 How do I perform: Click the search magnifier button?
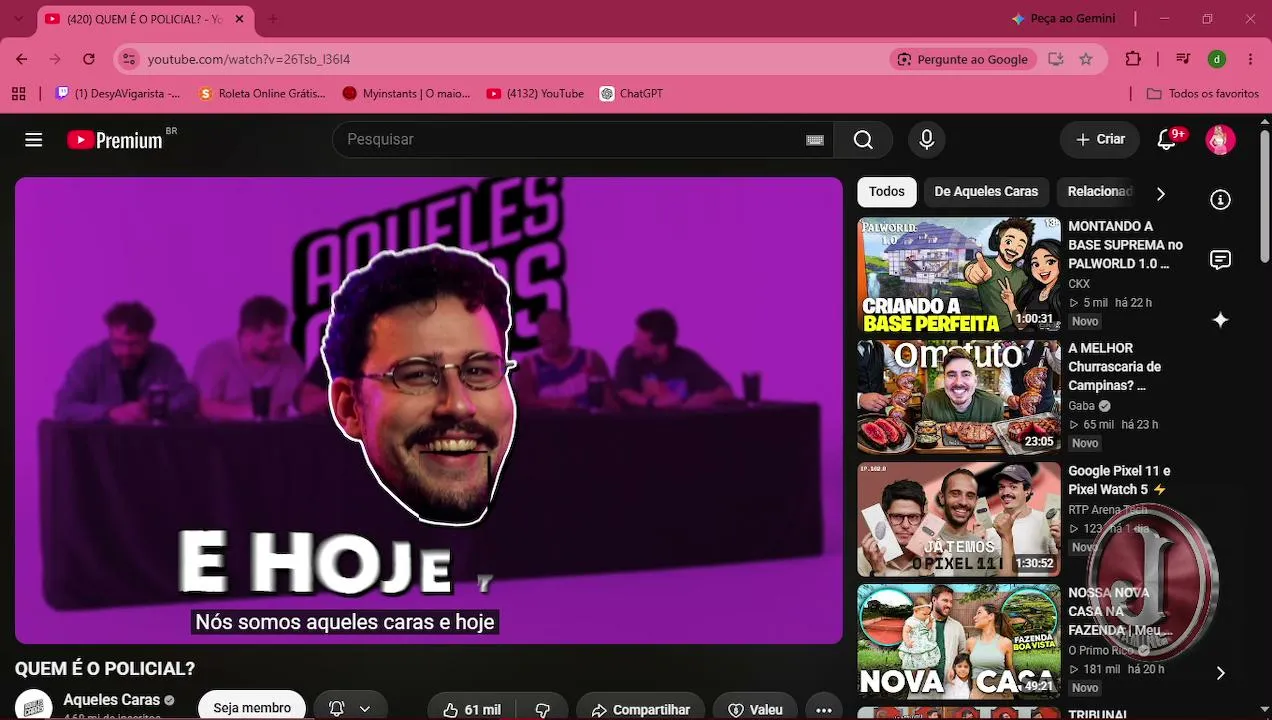tap(863, 140)
